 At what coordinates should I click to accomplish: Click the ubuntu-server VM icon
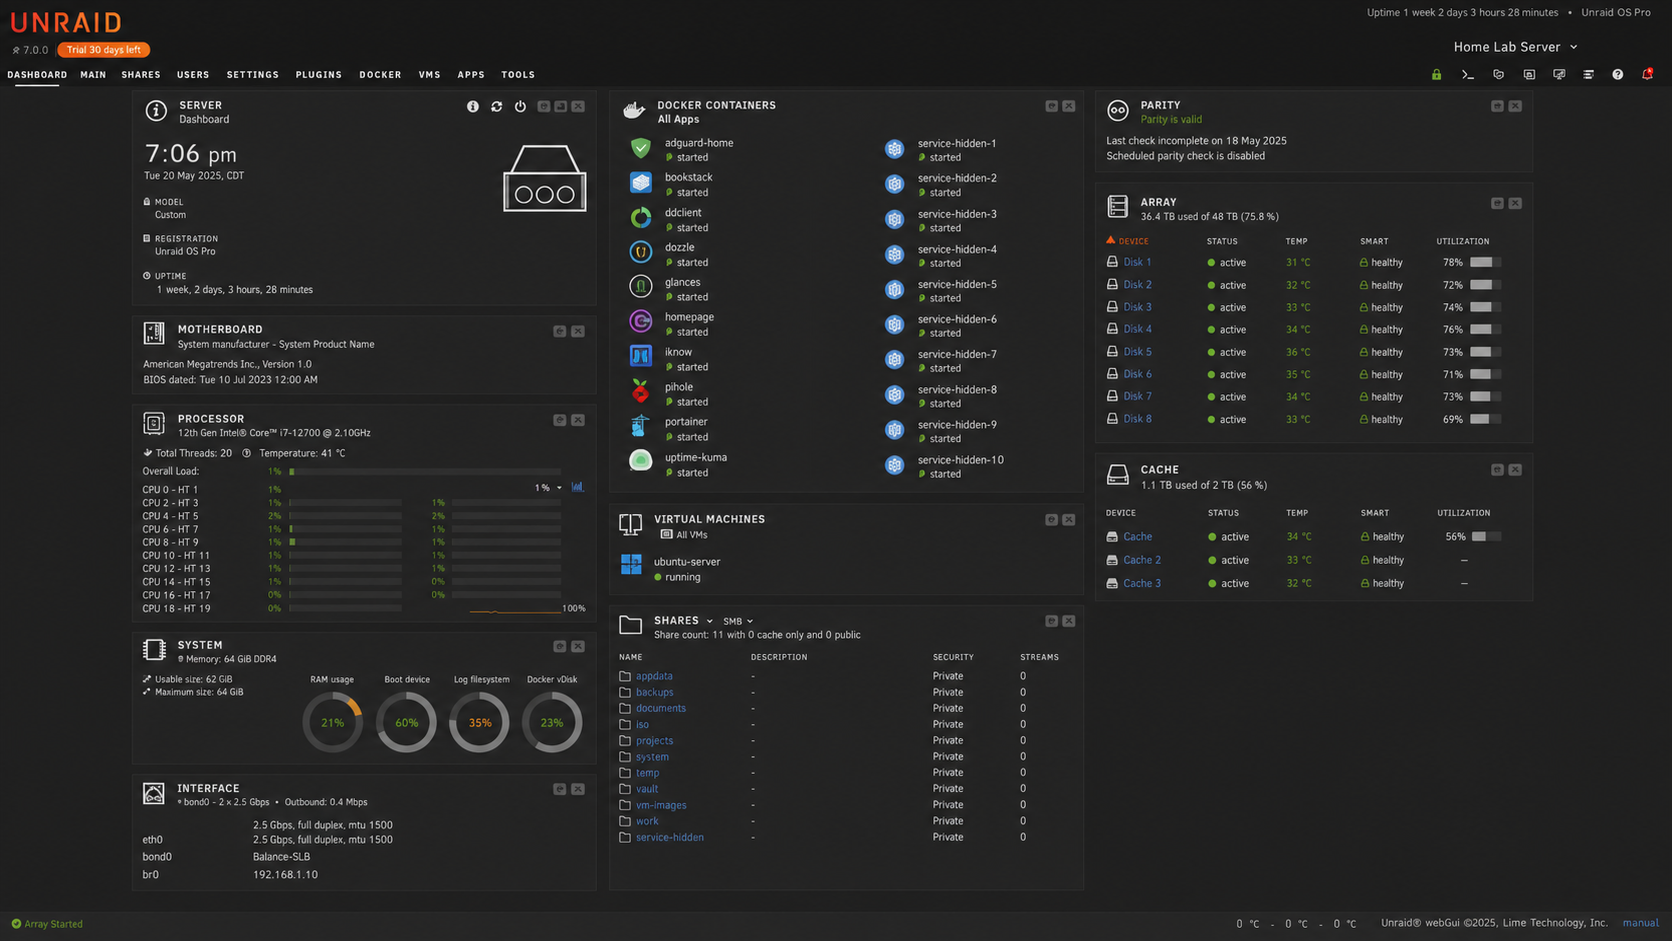[631, 565]
